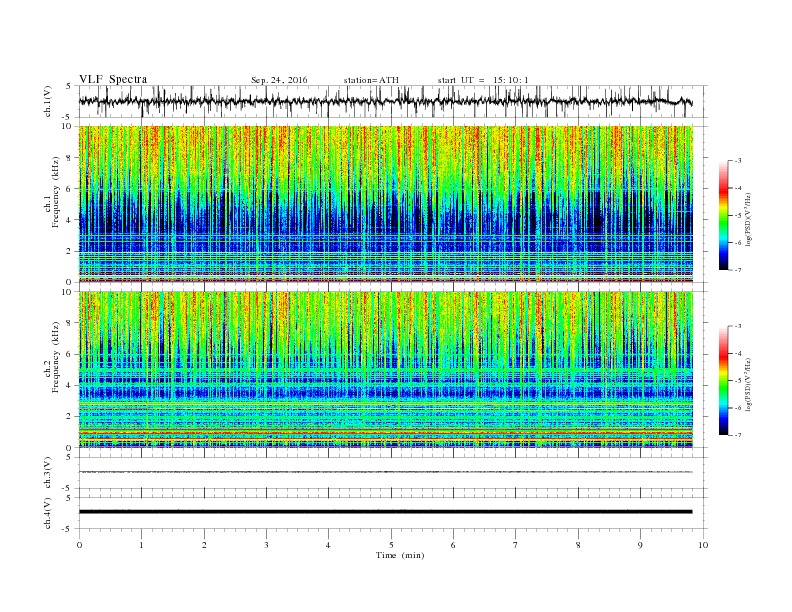Click the time axis tick label '0'
Viewport: 792px width, 612px height.
click(79, 545)
